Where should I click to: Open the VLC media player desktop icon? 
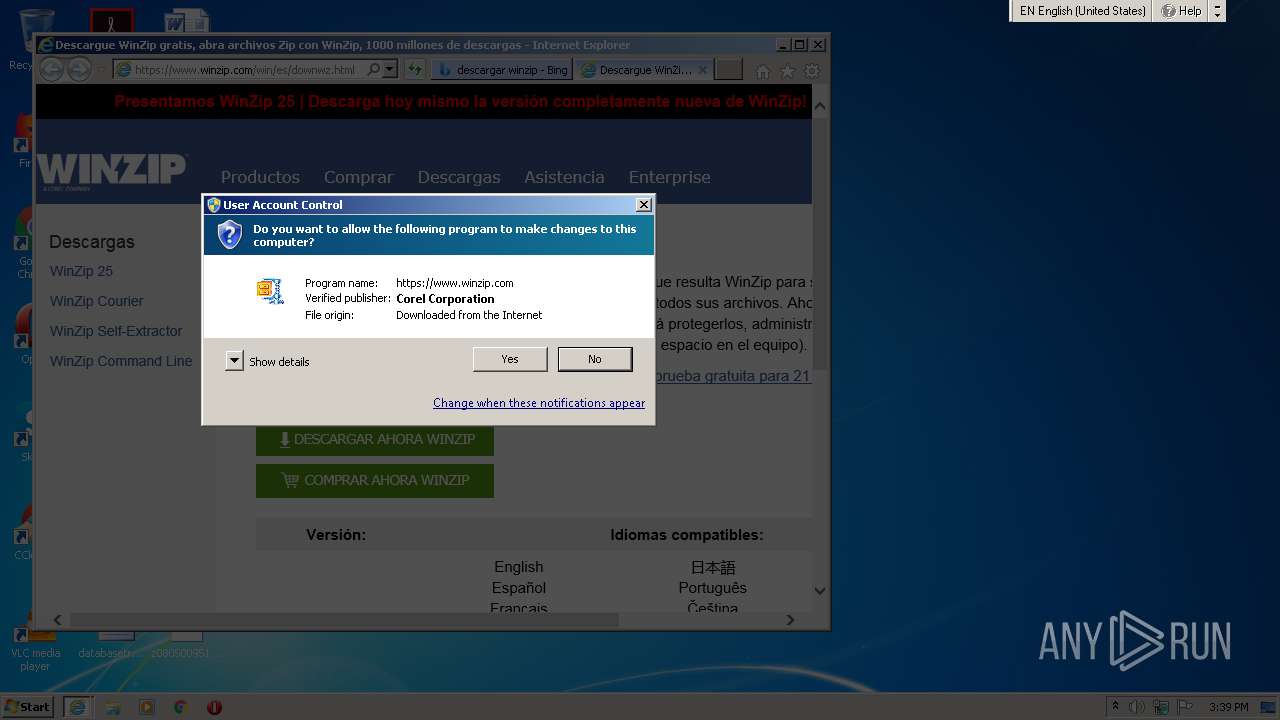pos(35,648)
